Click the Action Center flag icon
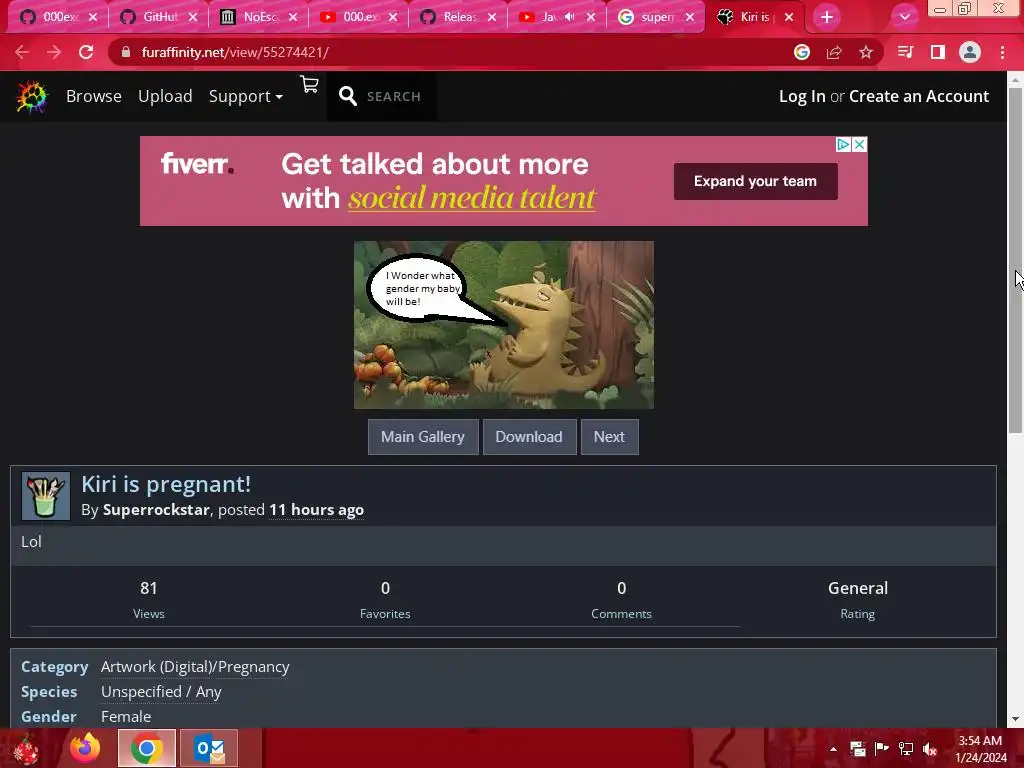The image size is (1024, 768). (882, 749)
